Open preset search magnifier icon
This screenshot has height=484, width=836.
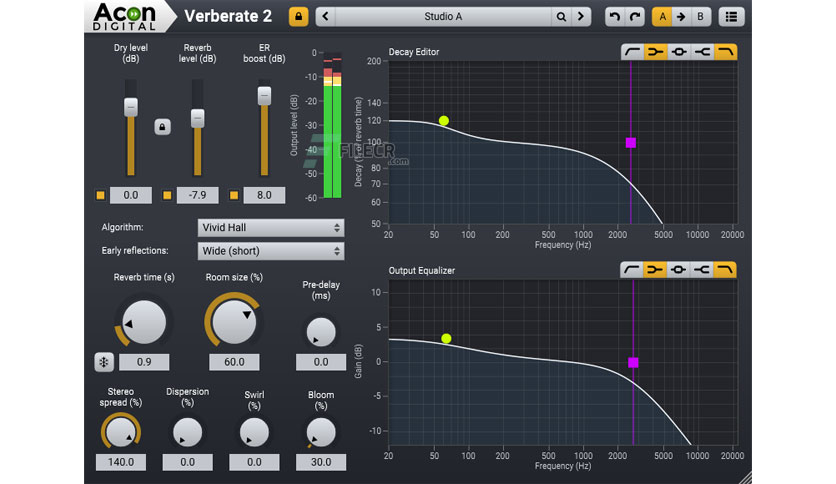pos(561,17)
